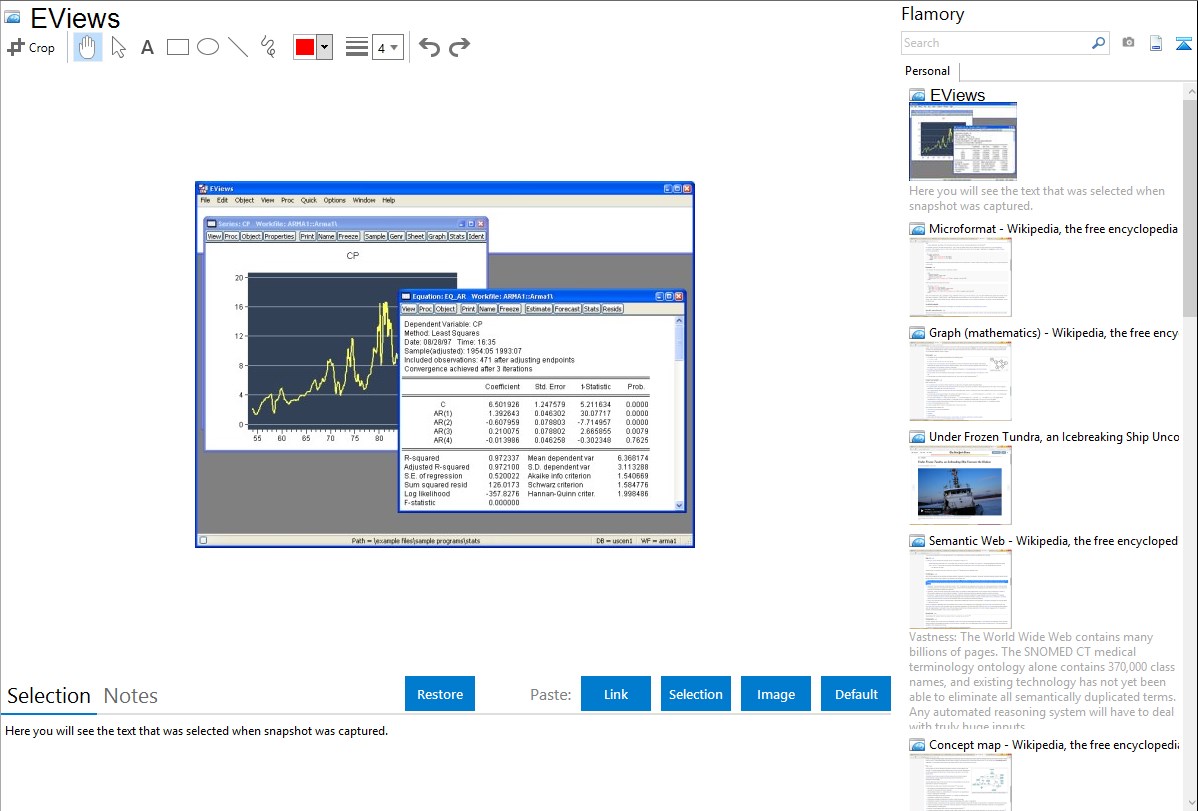
Task: Click the Microformat page thumbnail
Action: point(960,277)
